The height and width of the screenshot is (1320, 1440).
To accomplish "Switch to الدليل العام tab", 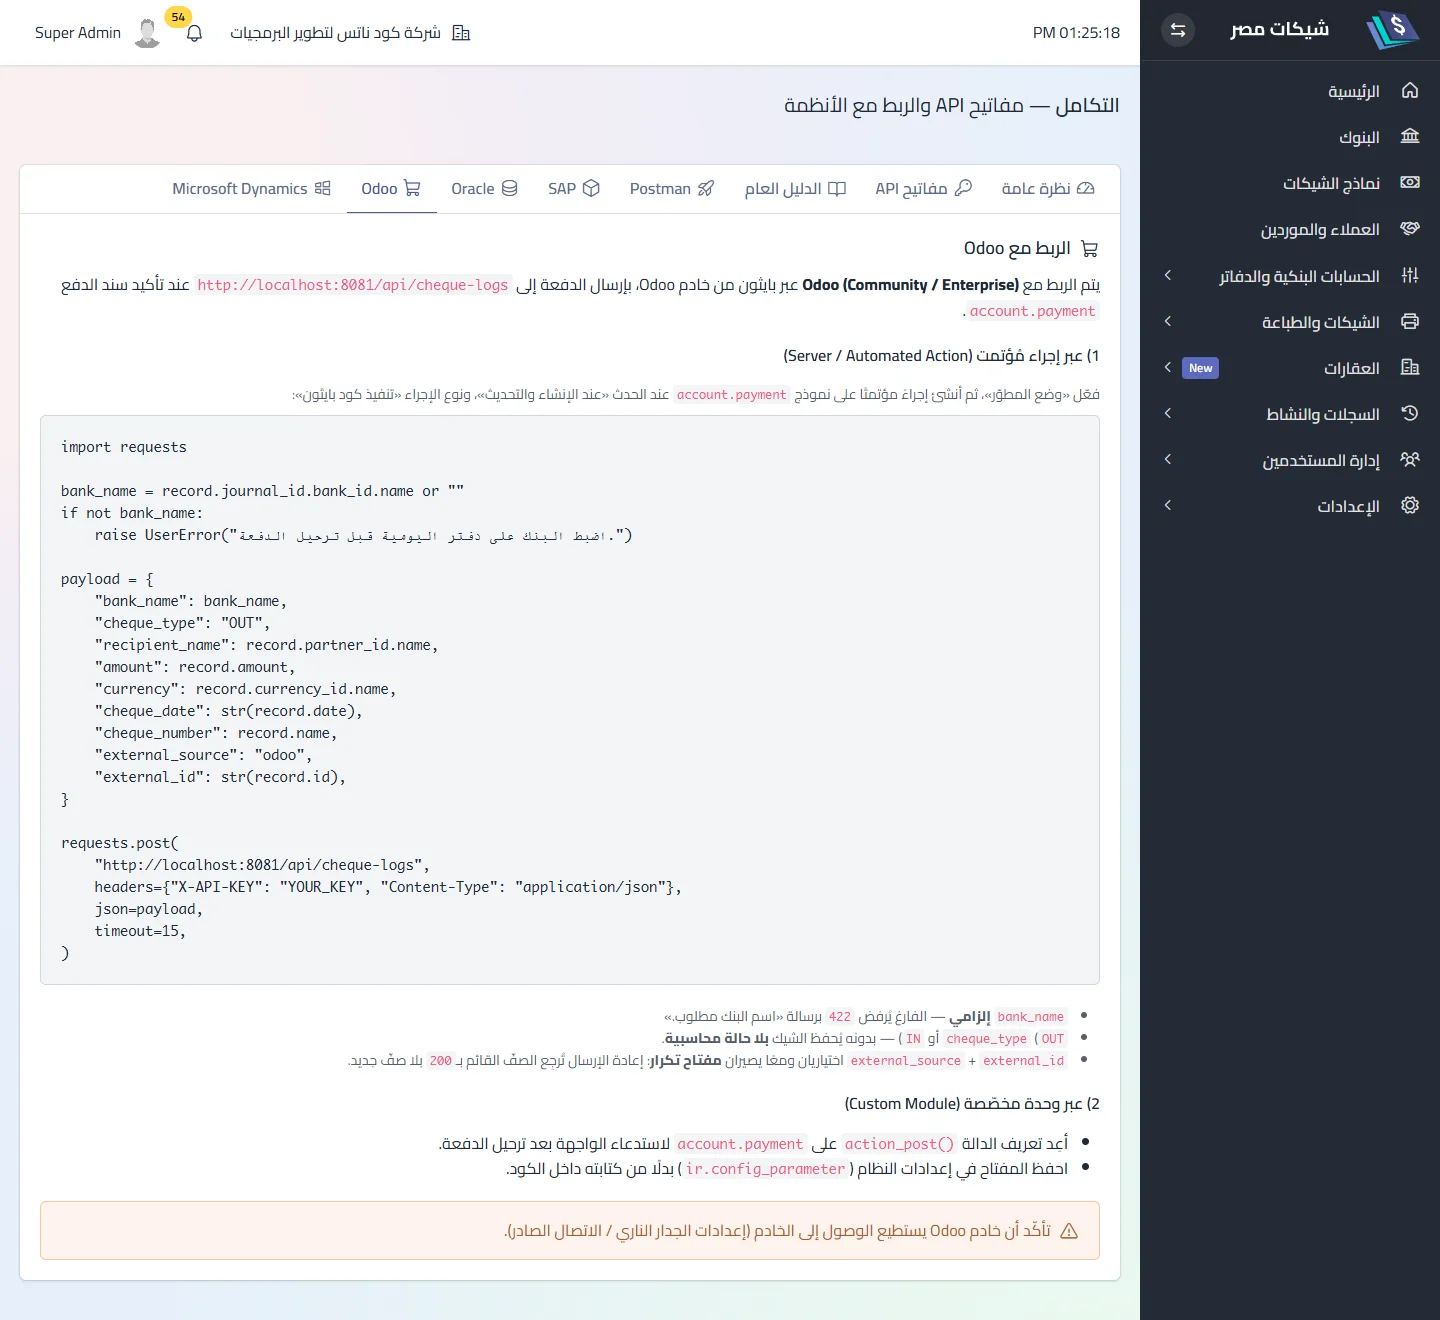I will [x=795, y=188].
